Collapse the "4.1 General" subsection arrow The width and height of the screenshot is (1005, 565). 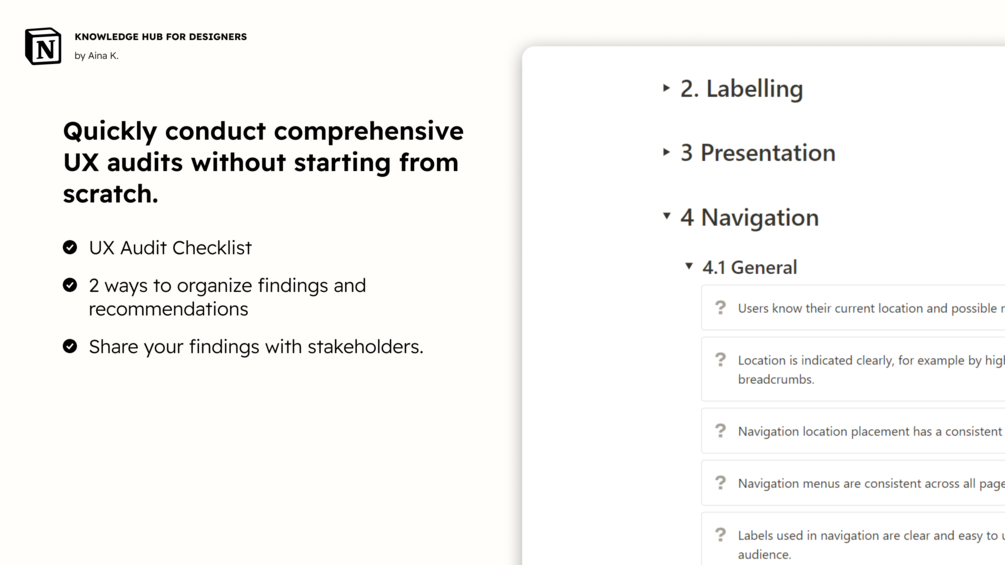coord(689,267)
